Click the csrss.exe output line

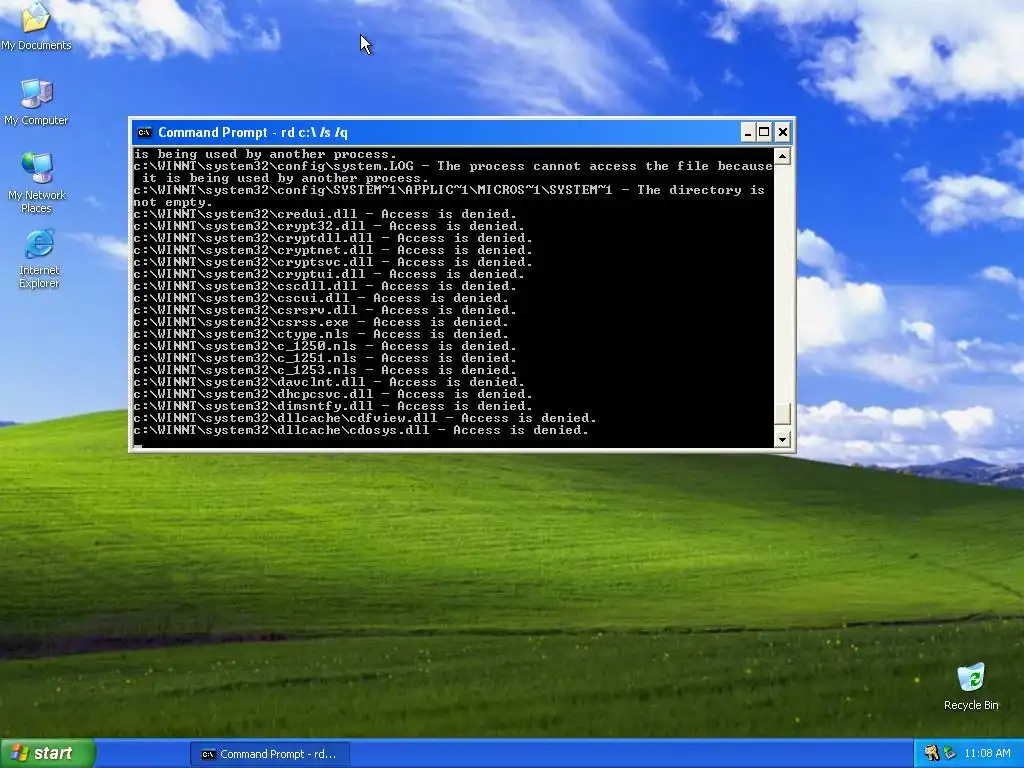click(x=321, y=322)
